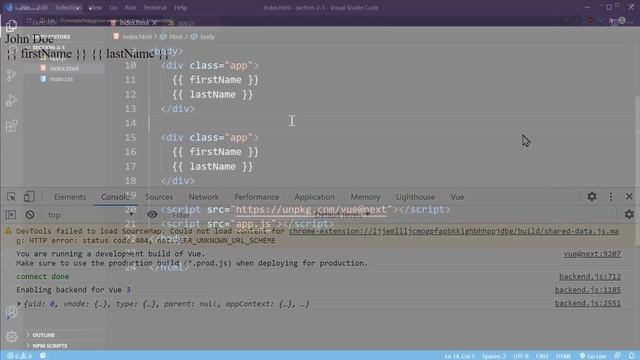Close the index.html editor tab

click(x=154, y=23)
